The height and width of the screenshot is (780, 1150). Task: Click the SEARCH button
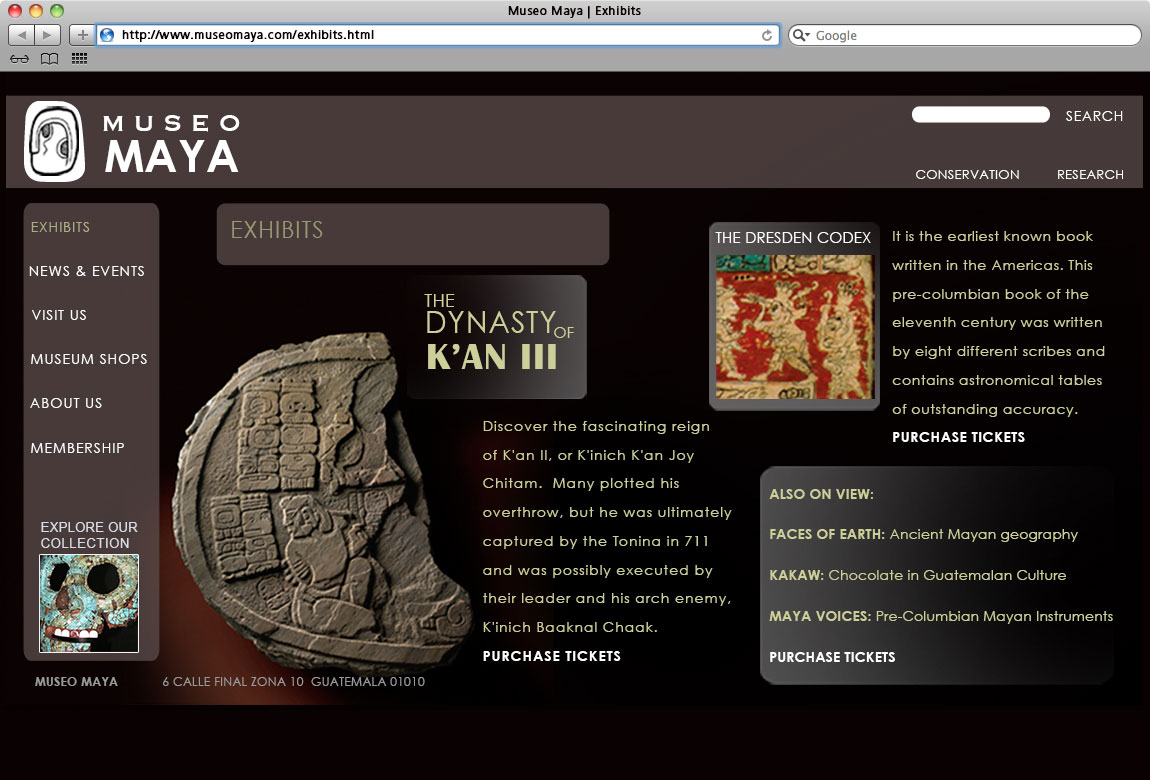[1094, 116]
